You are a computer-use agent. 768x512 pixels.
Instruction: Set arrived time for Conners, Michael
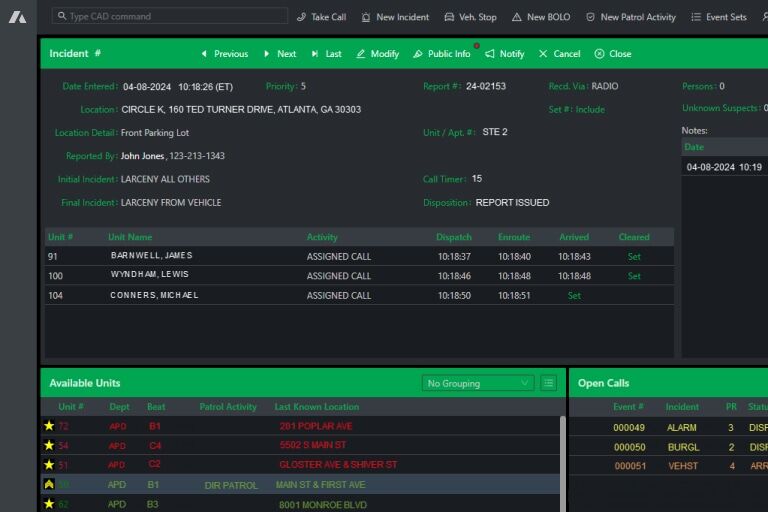pyautogui.click(x=574, y=296)
